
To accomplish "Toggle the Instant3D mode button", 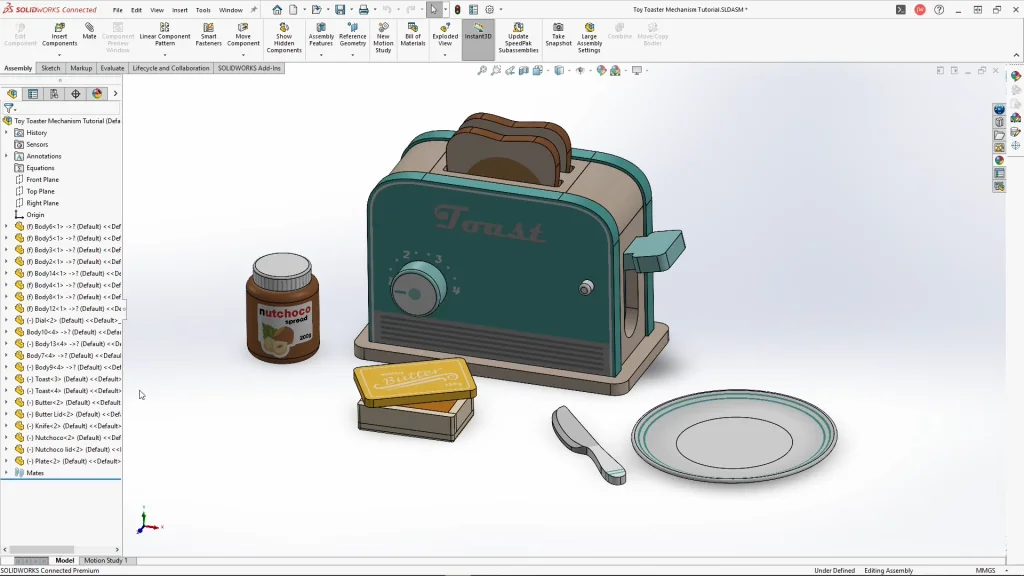I will tap(478, 31).
